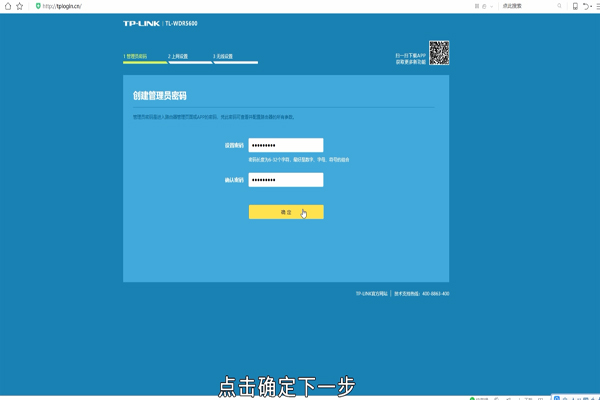Screen dimensions: 600x400
Task: Click the IE compatibility mode icon
Action: (484, 6)
